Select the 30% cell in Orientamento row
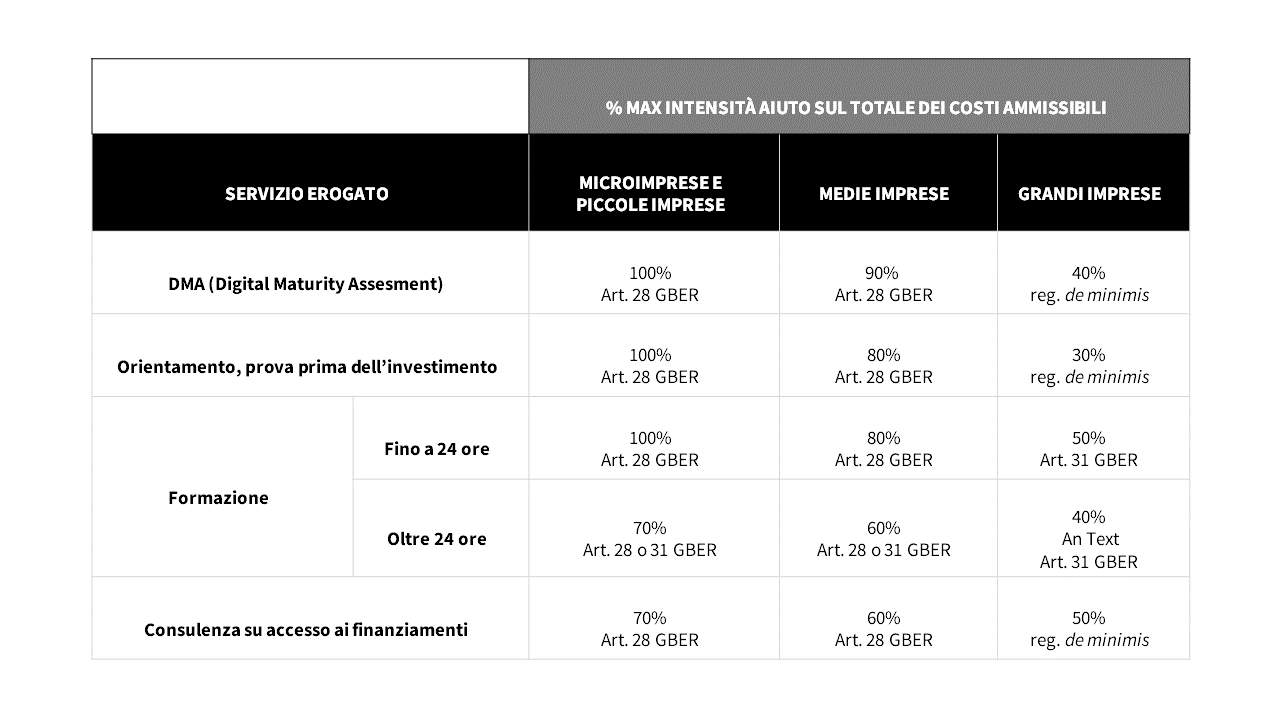 1089,366
